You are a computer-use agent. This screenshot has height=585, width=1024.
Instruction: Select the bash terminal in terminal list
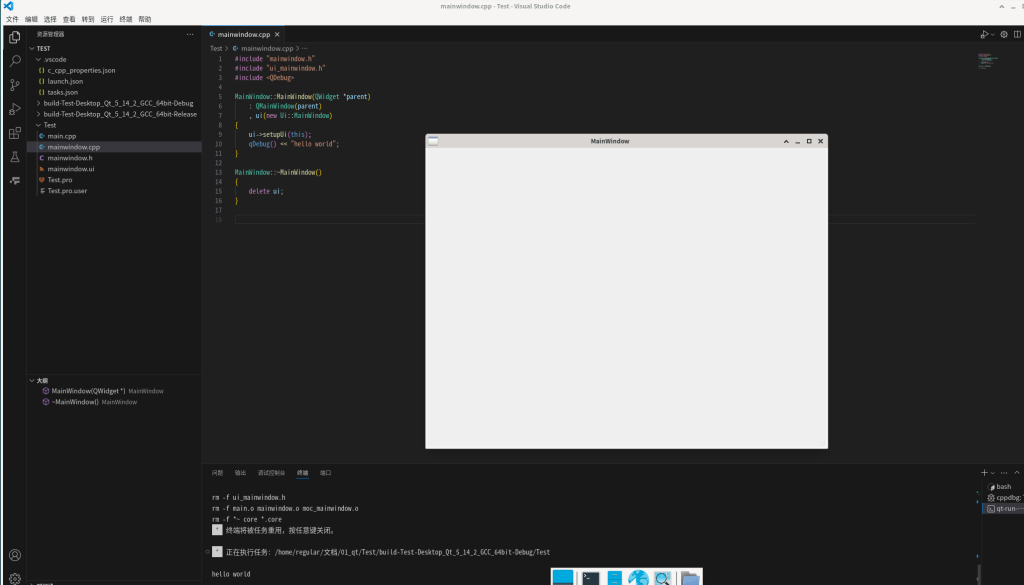(1003, 487)
